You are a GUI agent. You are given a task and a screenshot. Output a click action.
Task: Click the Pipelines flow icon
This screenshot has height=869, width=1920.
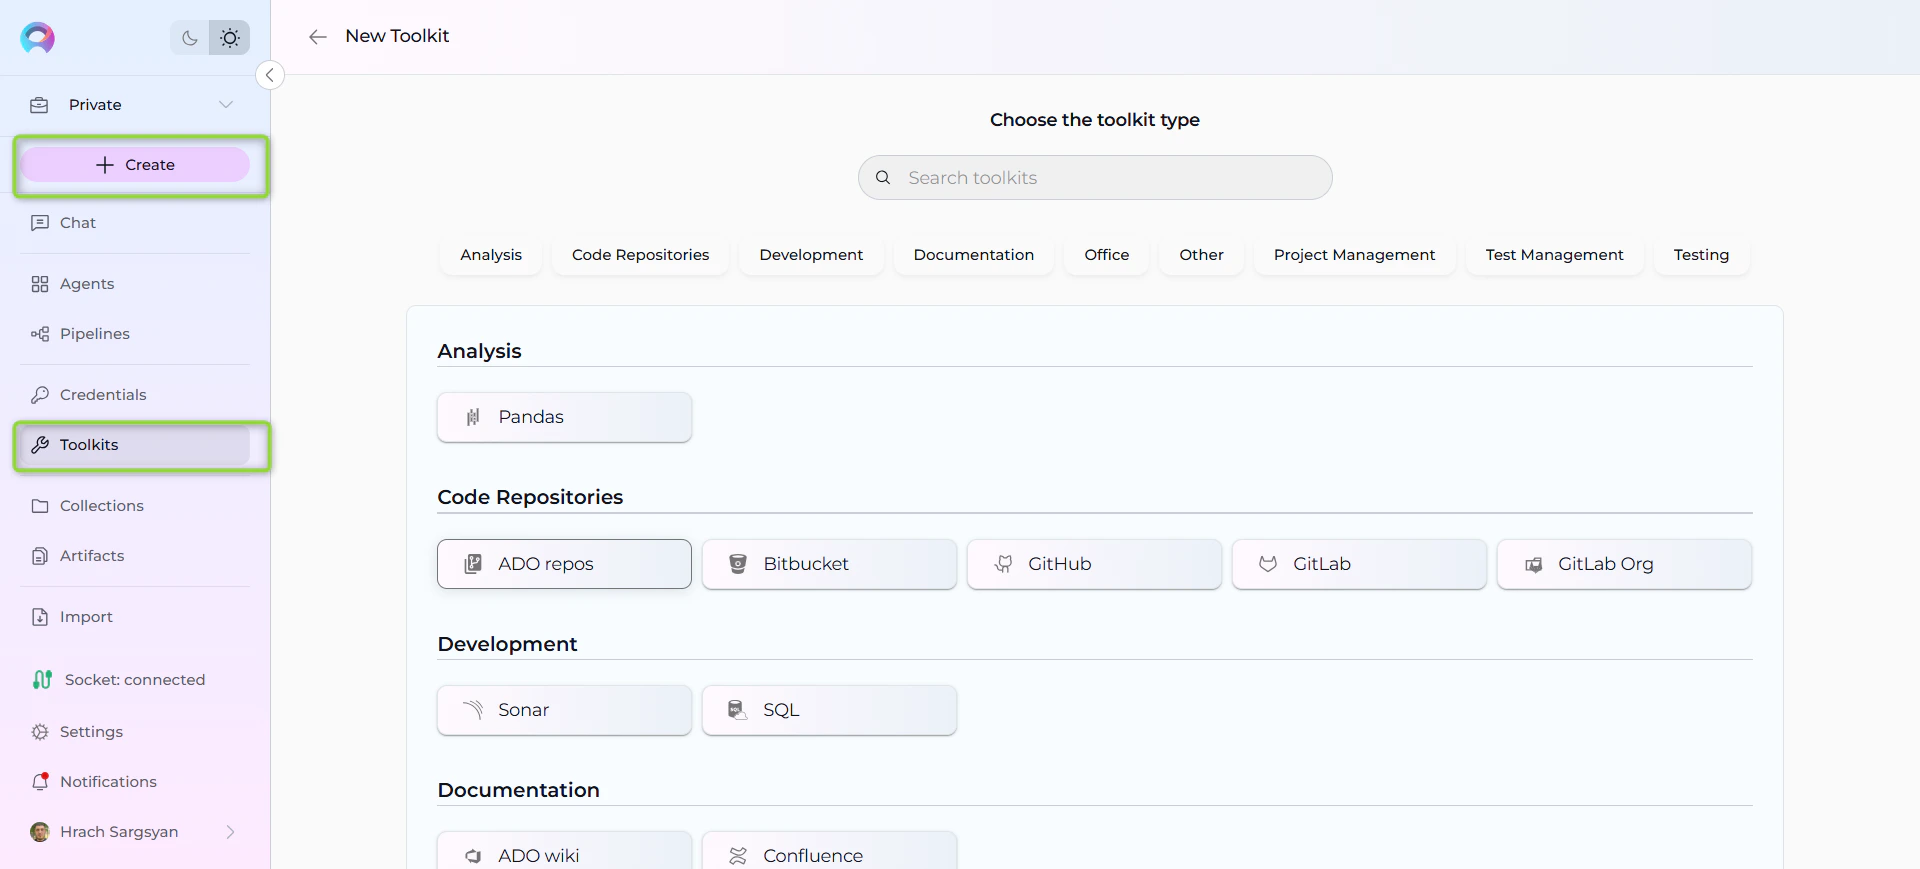40,334
